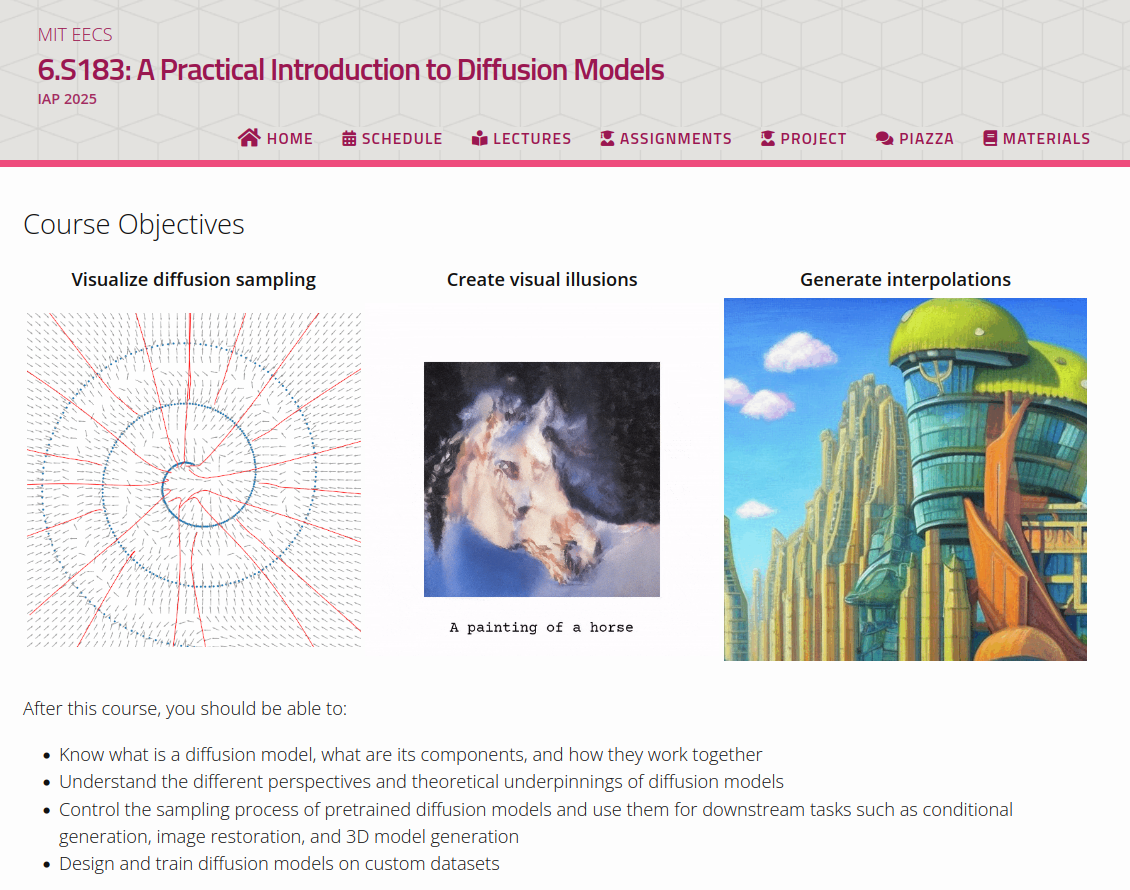1130x890 pixels.
Task: Click the horse painting illusion image
Action: (542, 479)
